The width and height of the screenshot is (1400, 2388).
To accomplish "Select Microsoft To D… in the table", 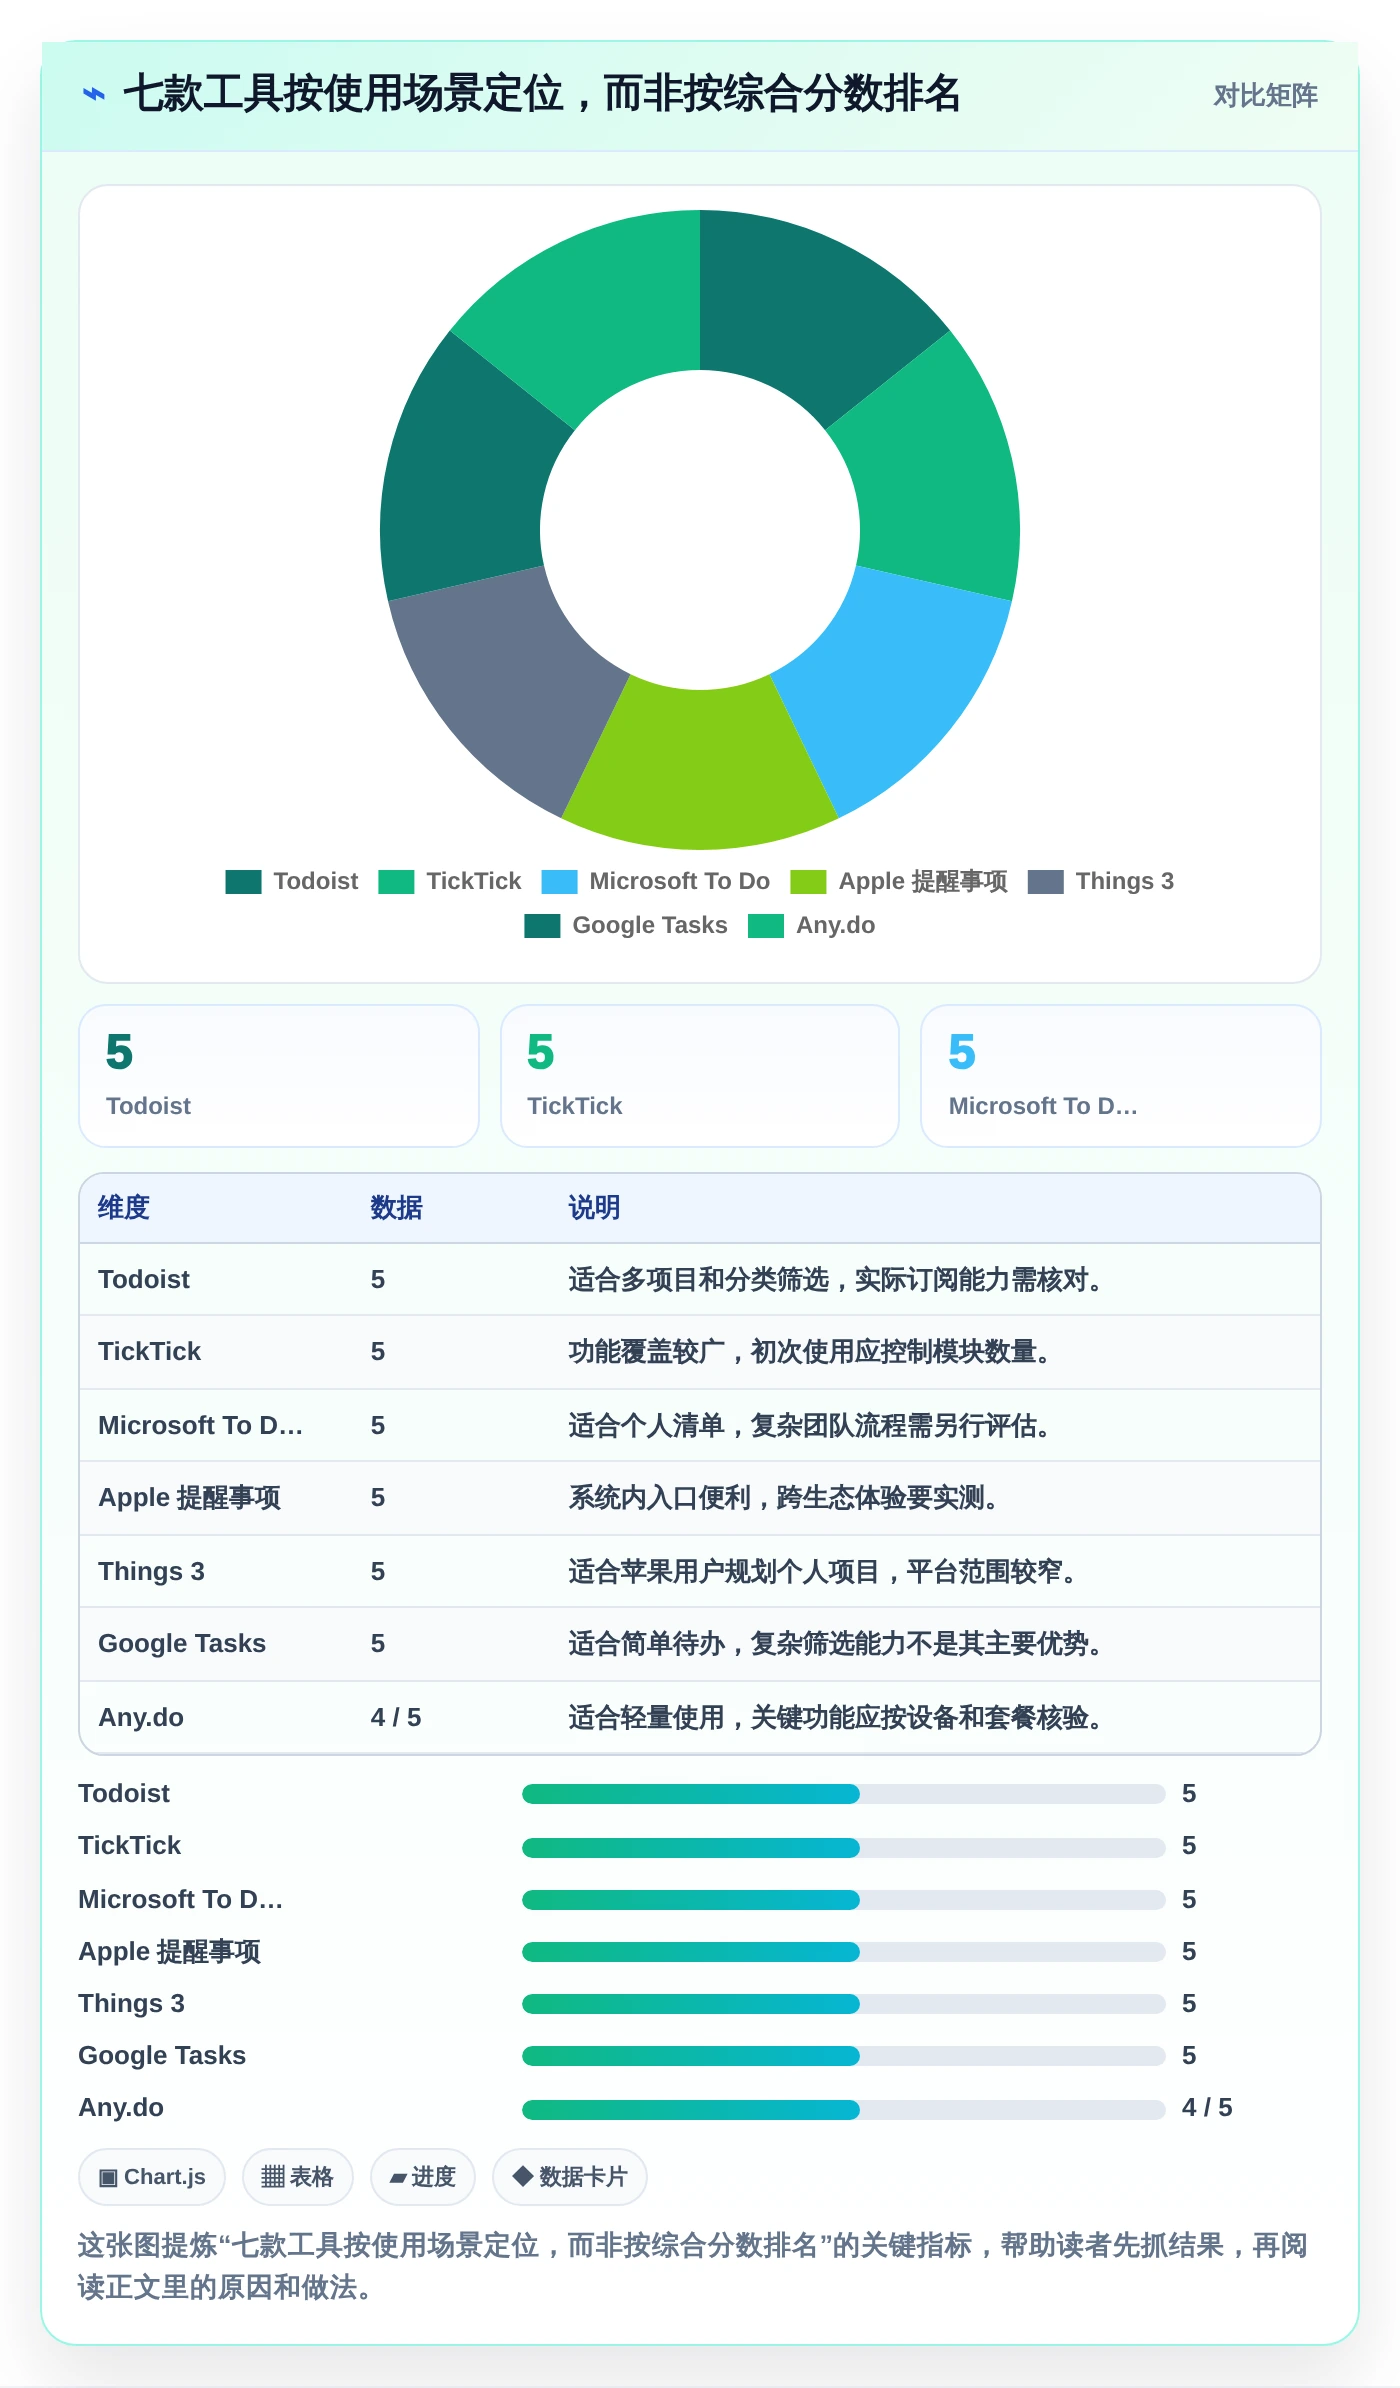I will pyautogui.click(x=200, y=1425).
